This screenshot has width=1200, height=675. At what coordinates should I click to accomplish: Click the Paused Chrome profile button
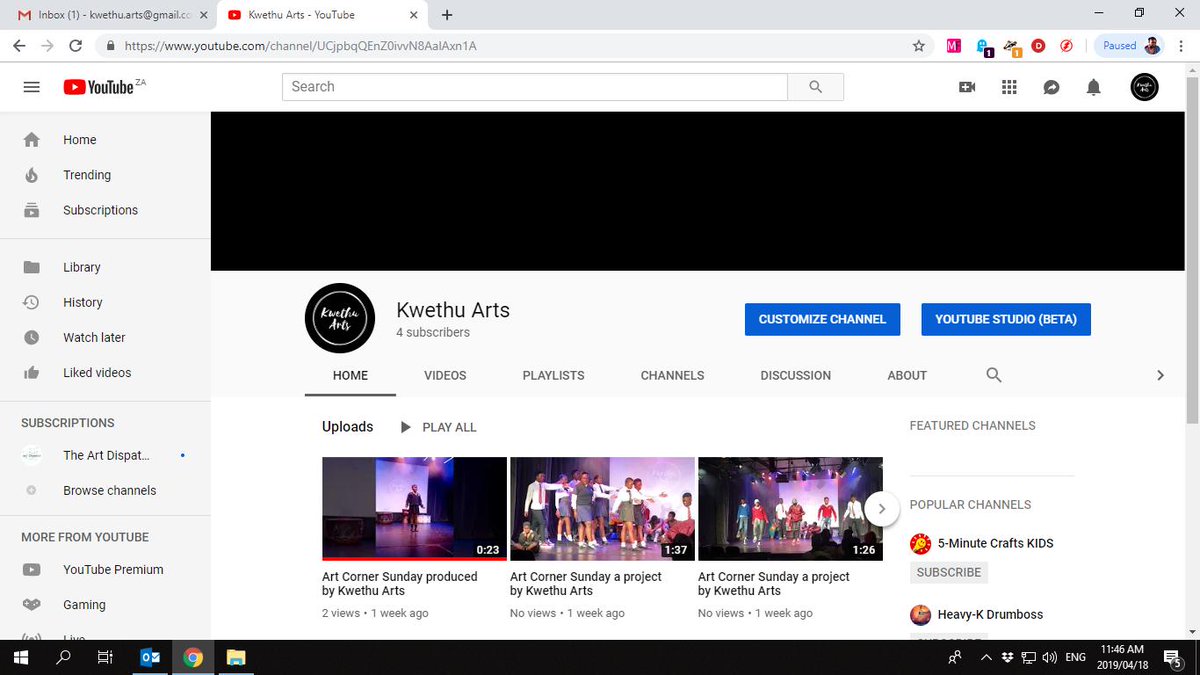point(1129,46)
